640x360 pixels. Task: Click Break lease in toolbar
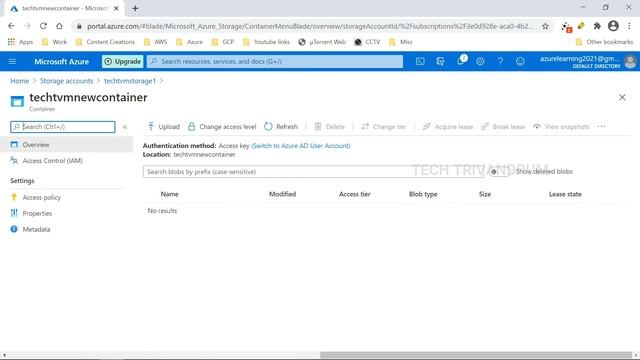tap(503, 127)
